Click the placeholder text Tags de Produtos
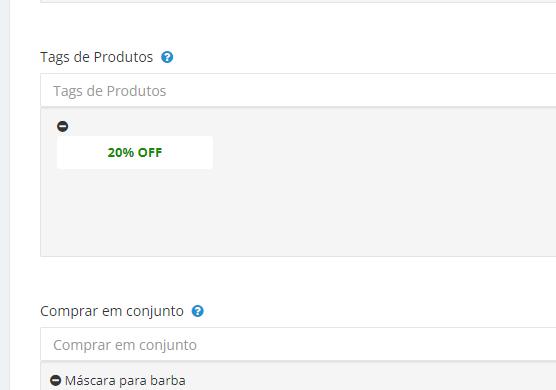This screenshot has width=556, height=390. click(110, 91)
